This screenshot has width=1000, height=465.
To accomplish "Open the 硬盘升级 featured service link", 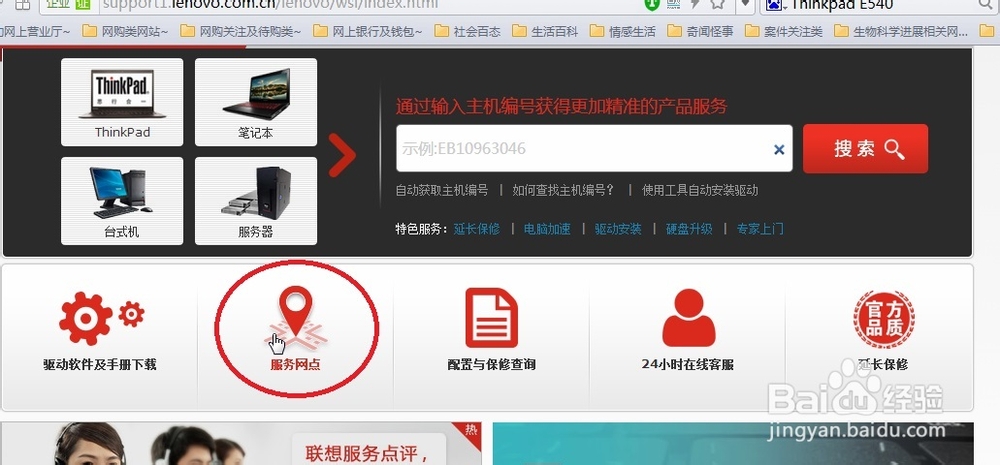I will (x=689, y=229).
